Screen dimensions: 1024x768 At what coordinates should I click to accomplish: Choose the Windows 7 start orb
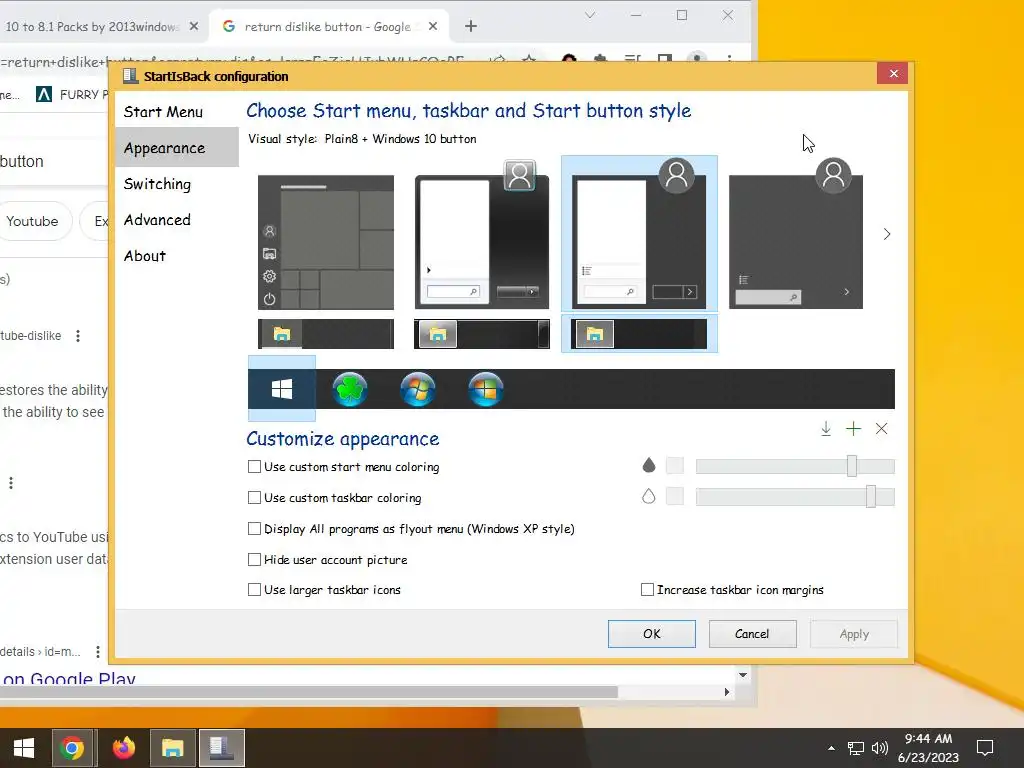tap(418, 389)
